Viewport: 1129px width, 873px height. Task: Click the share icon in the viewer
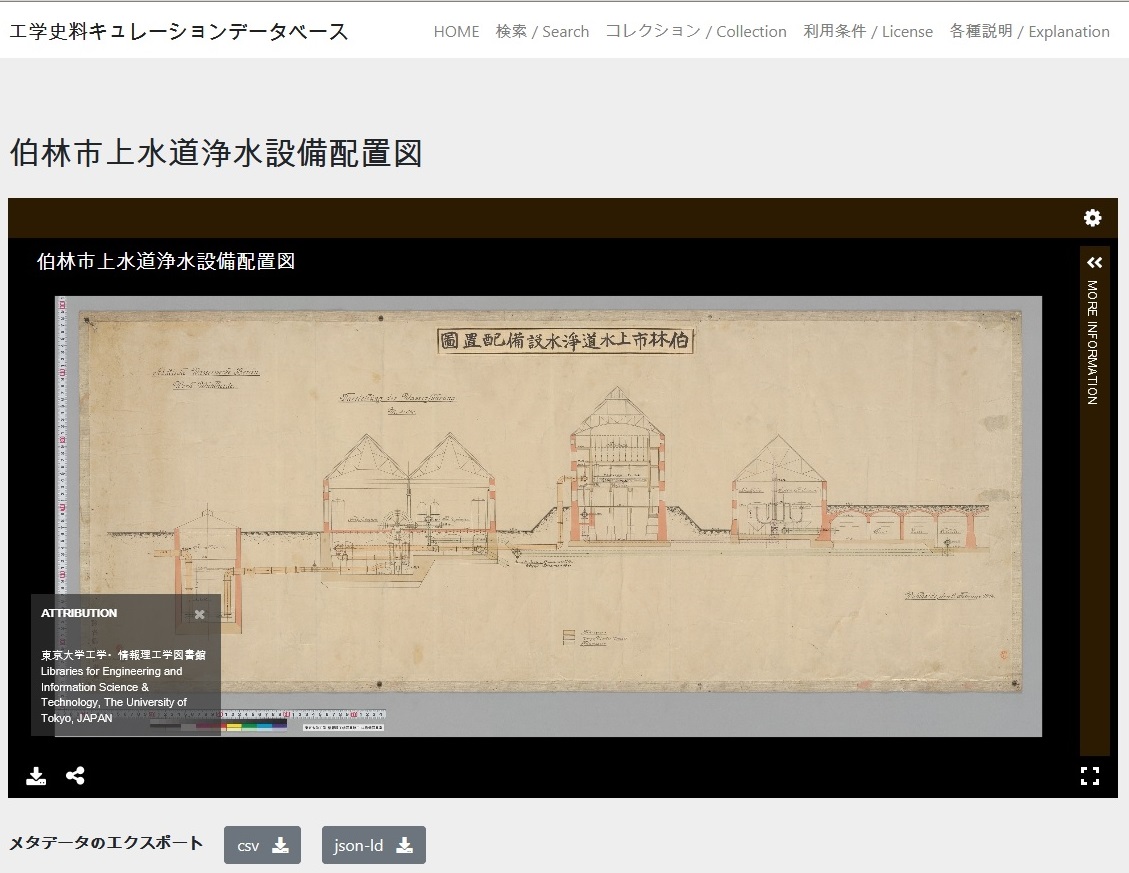[x=75, y=776]
